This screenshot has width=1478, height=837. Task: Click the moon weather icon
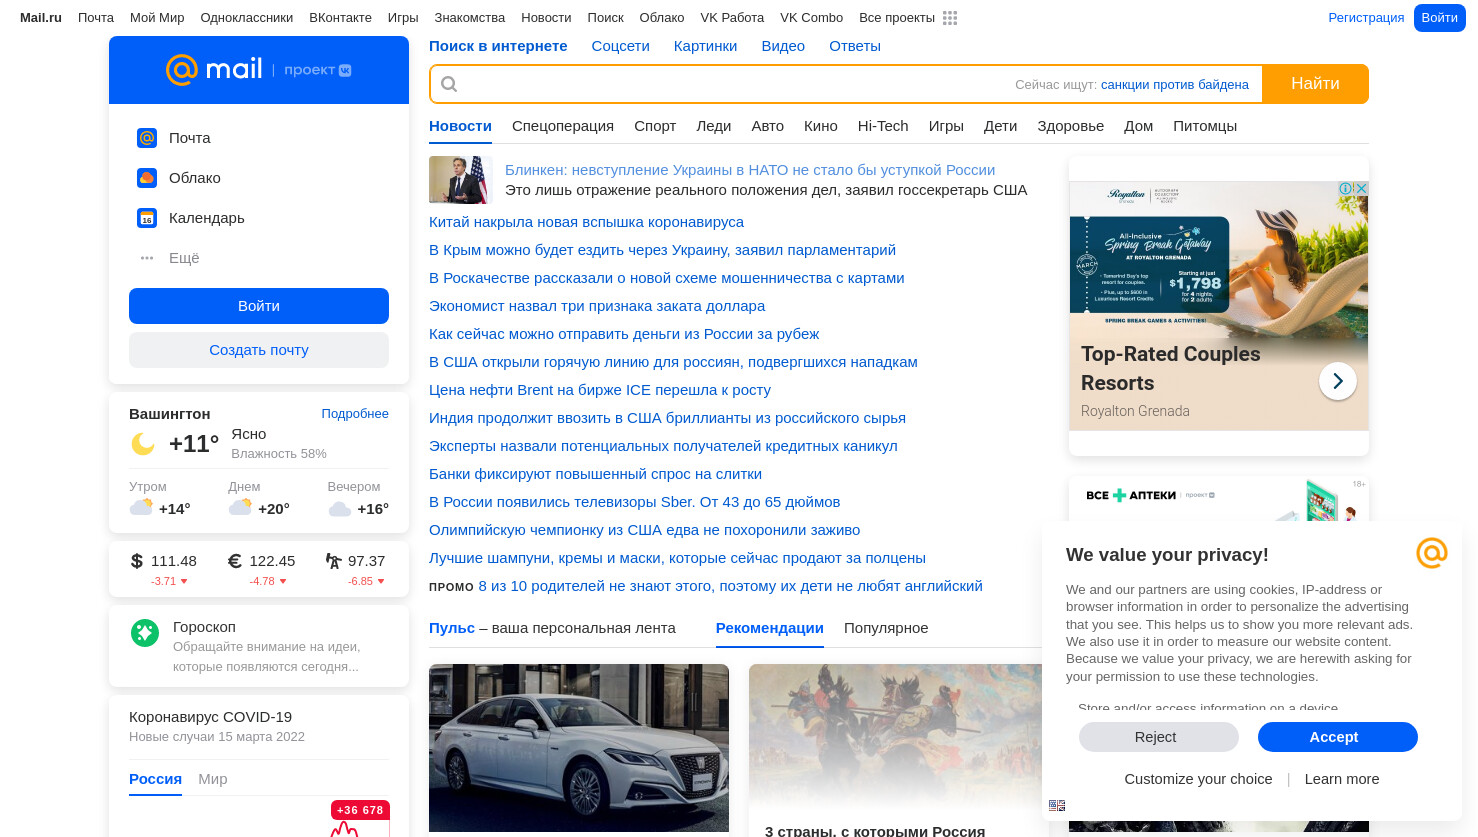pos(143,444)
